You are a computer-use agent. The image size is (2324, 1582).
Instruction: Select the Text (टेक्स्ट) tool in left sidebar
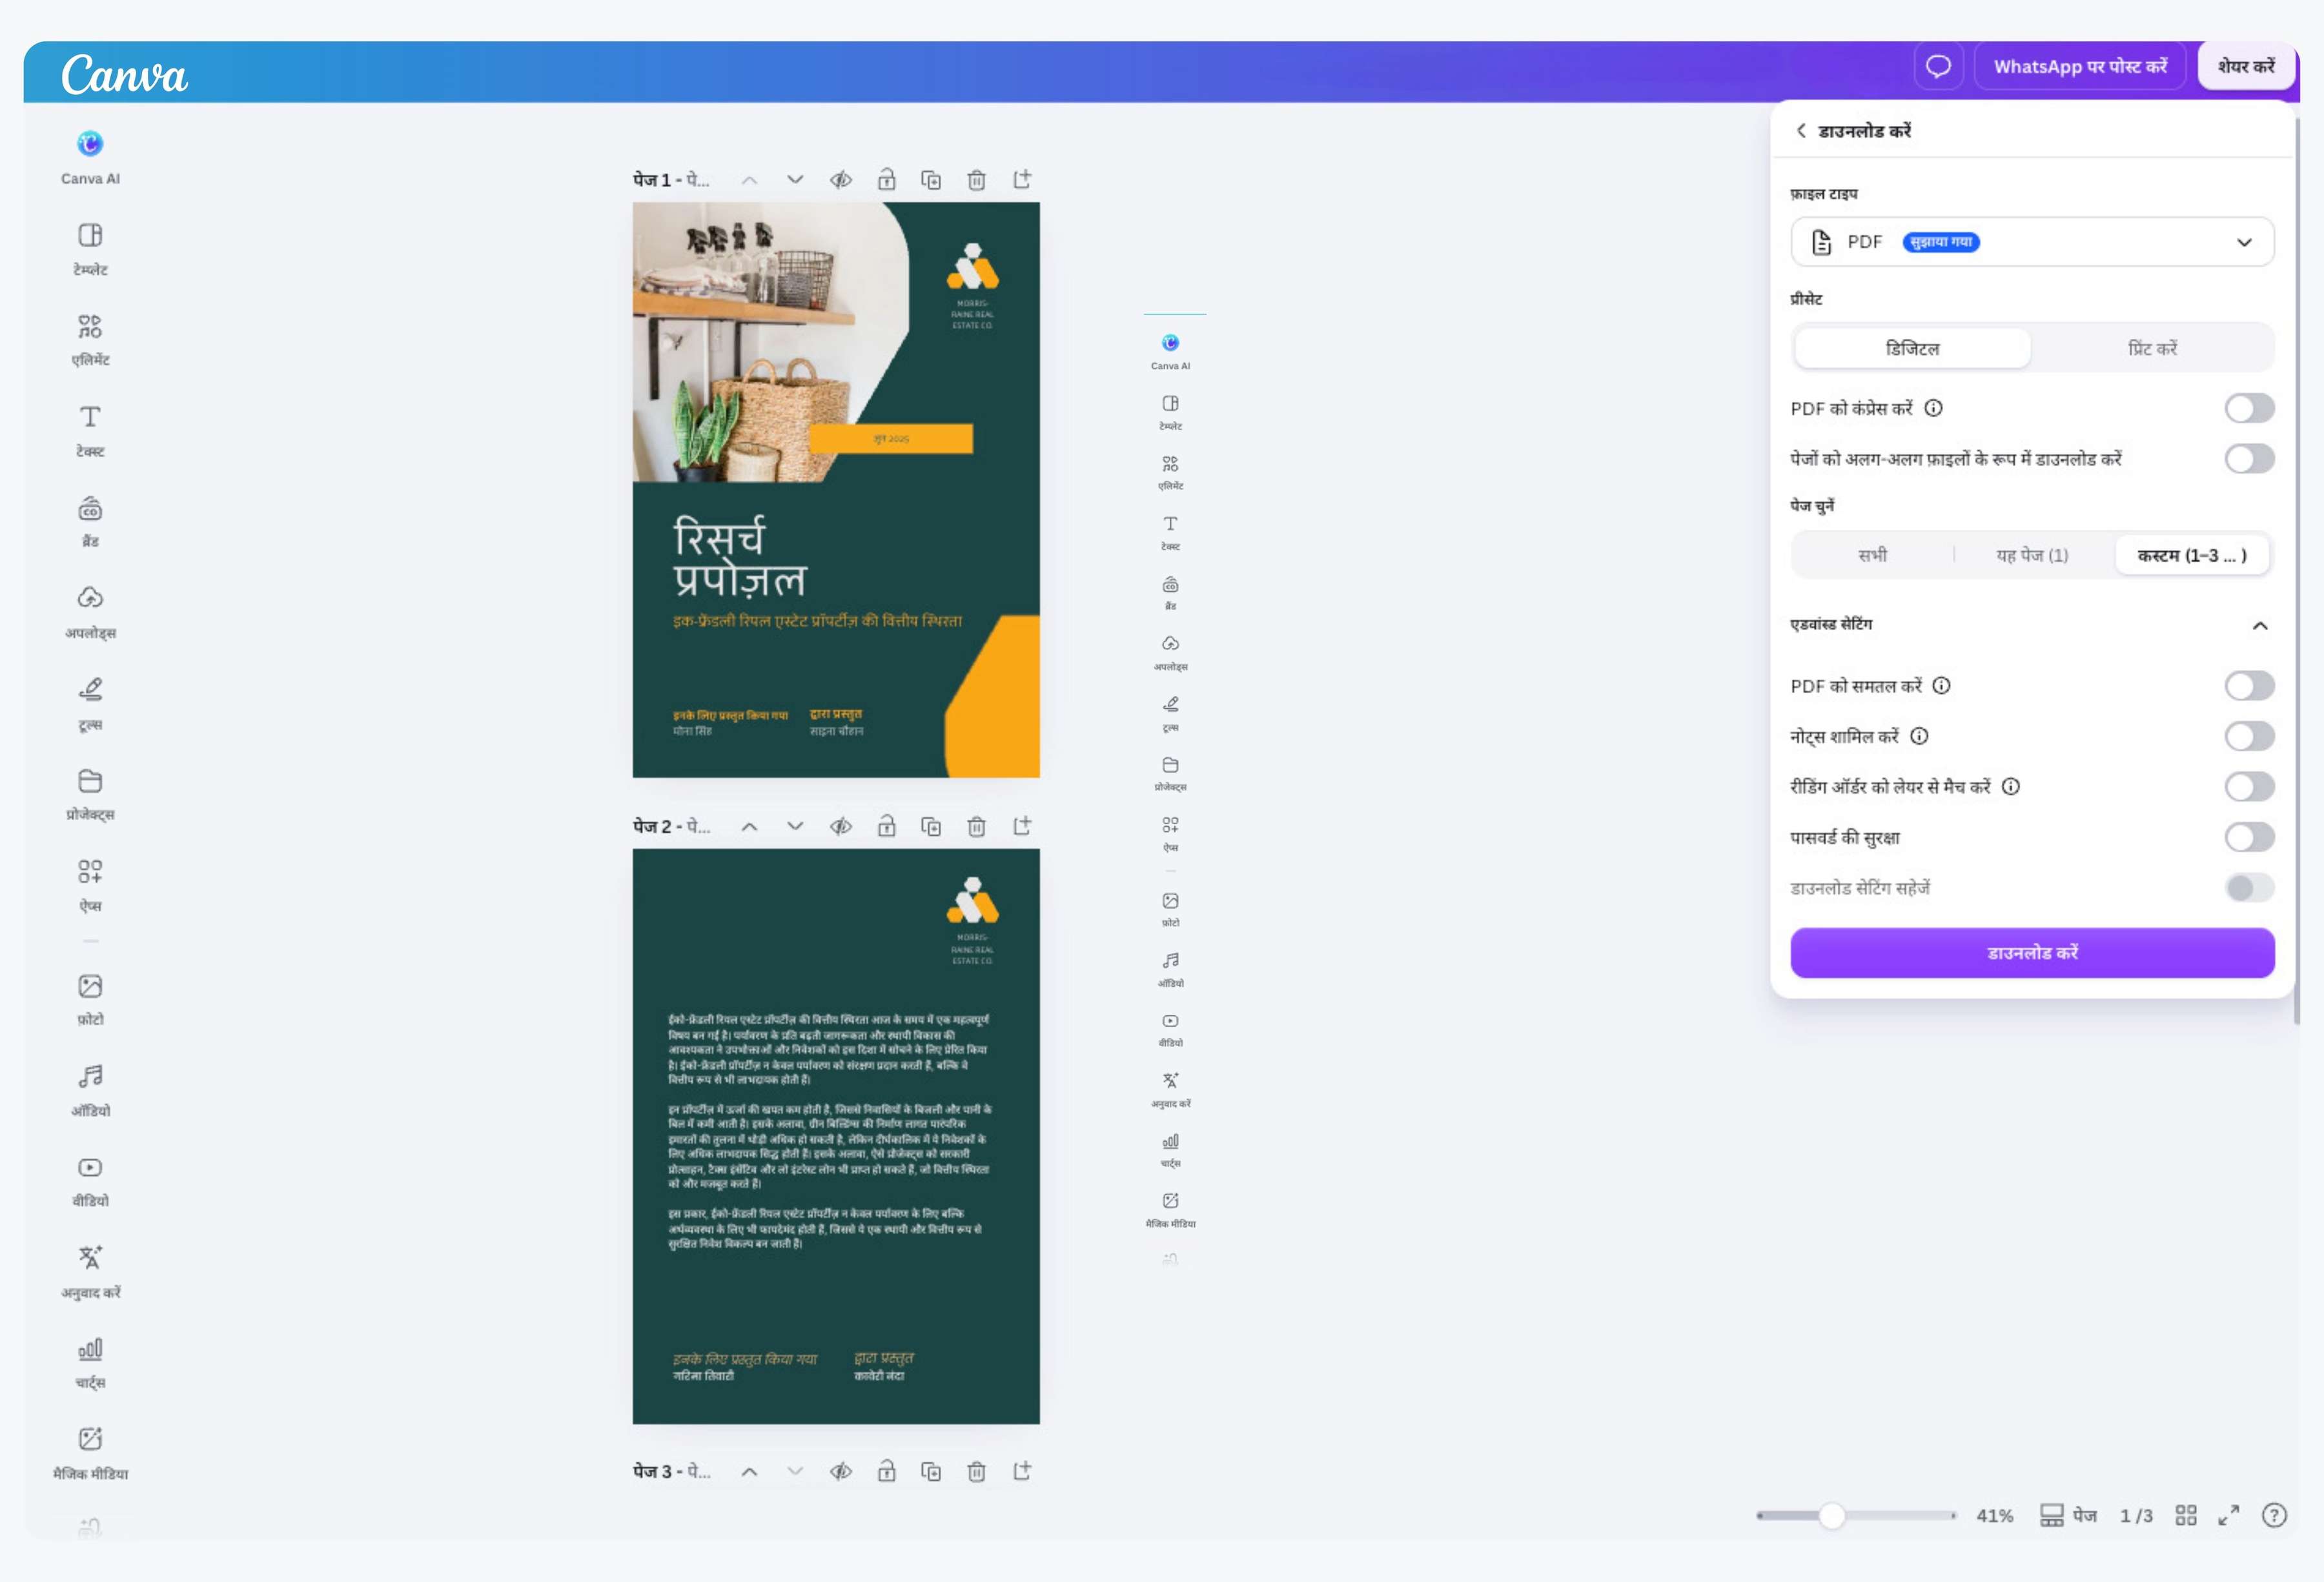click(x=90, y=431)
